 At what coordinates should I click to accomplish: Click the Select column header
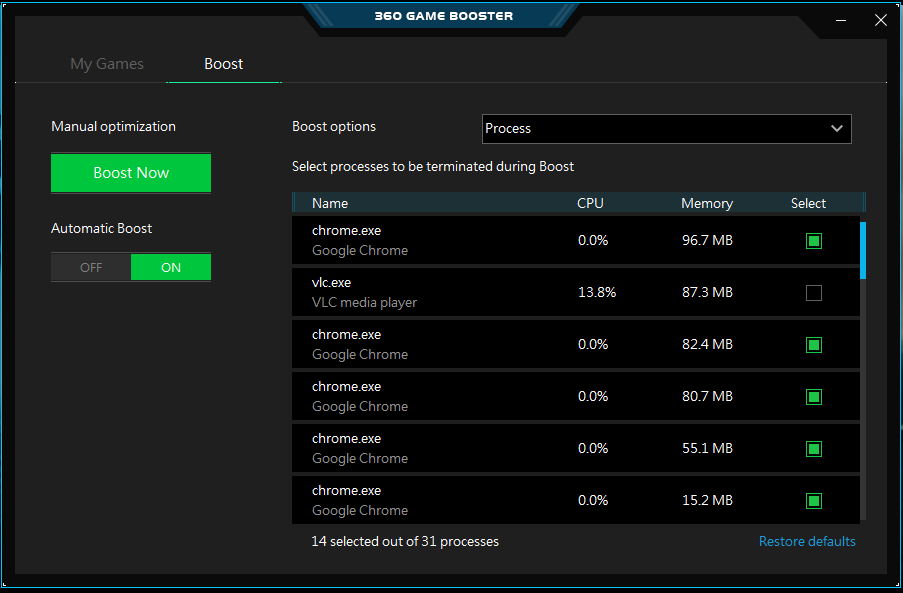click(808, 203)
